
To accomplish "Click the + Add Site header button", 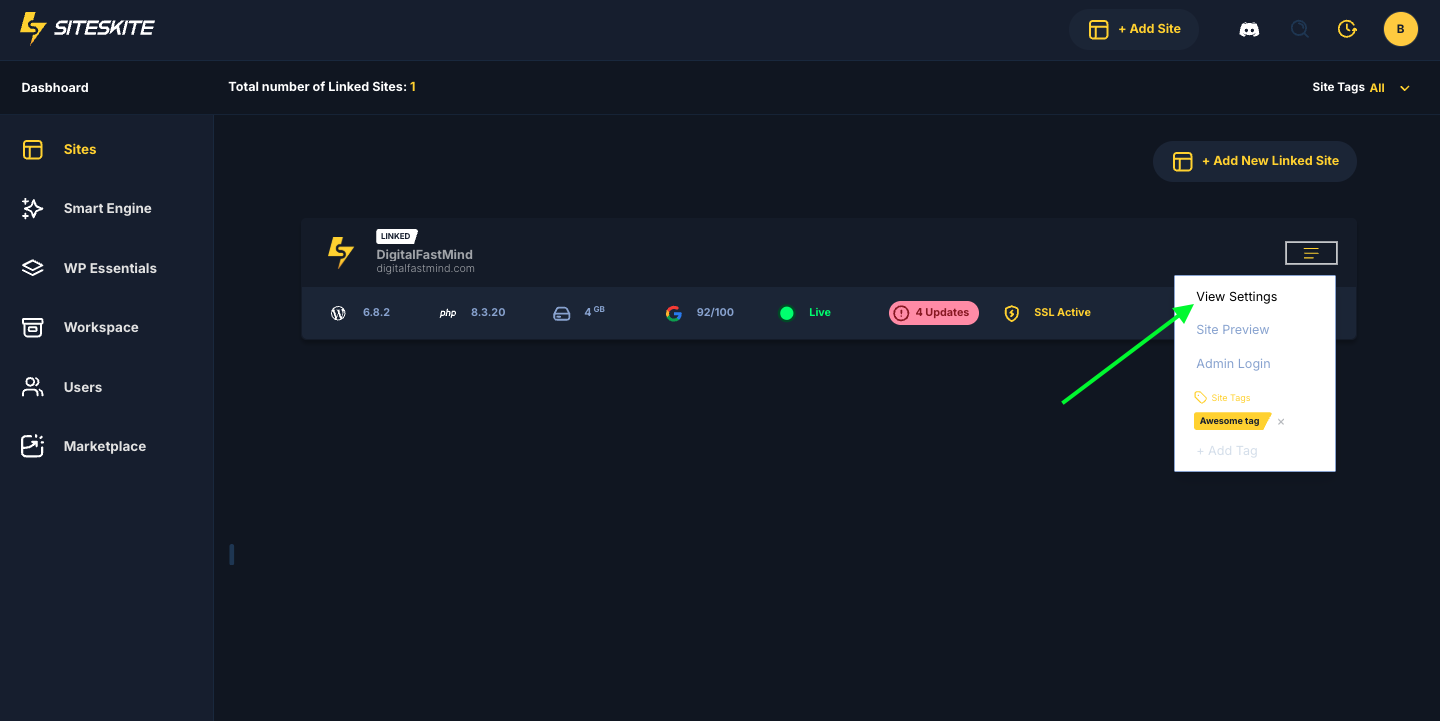I will [x=1134, y=29].
